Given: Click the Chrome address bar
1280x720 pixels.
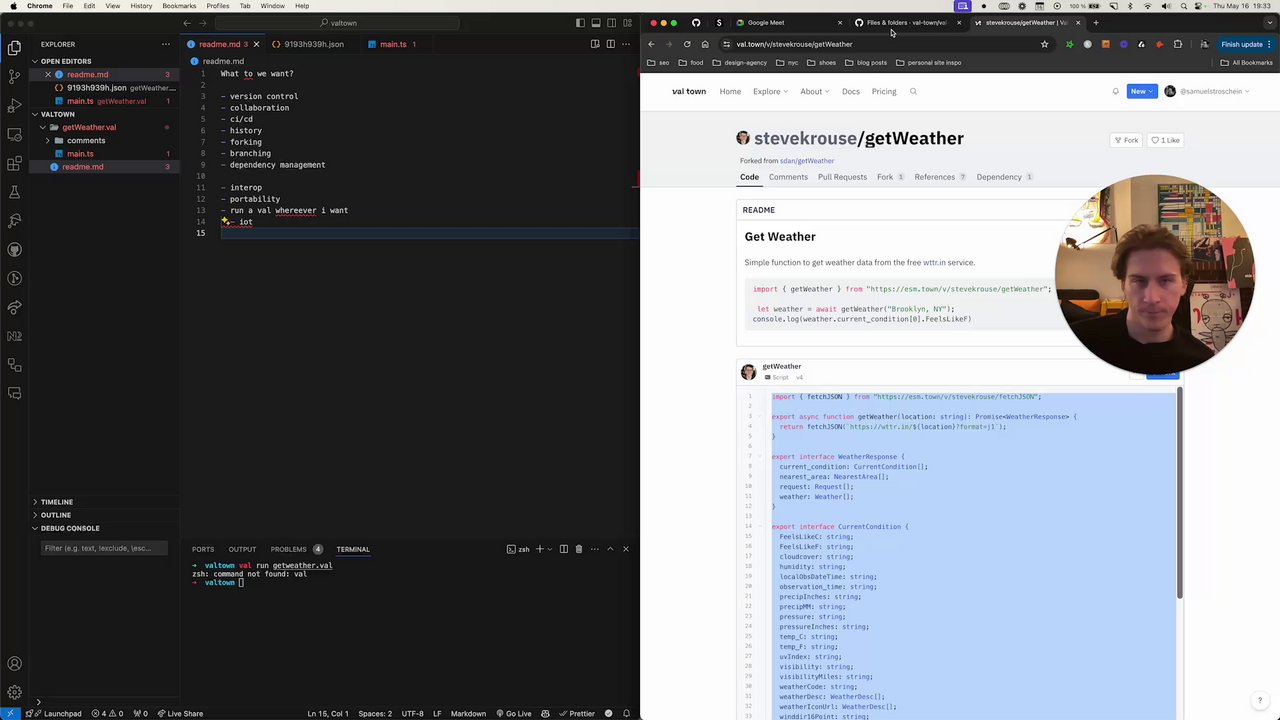Looking at the screenshot, I should pyautogui.click(x=885, y=44).
